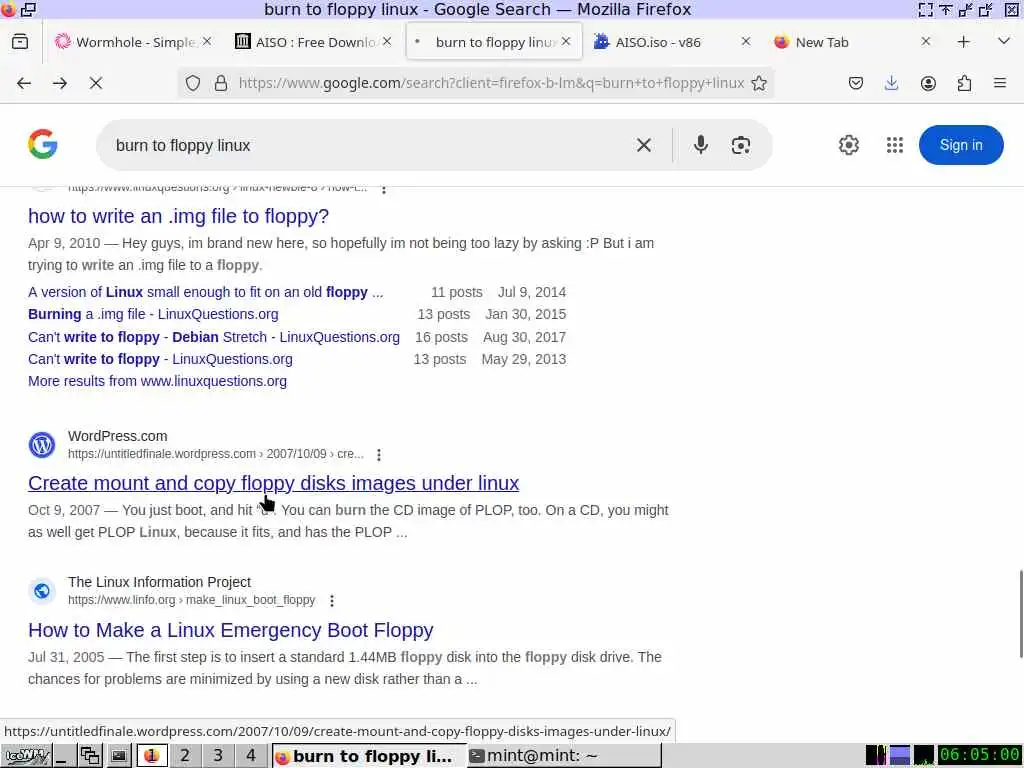The width and height of the screenshot is (1024, 768).
Task: Open 'Create mount and copy floppy disks images' result
Action: (273, 483)
